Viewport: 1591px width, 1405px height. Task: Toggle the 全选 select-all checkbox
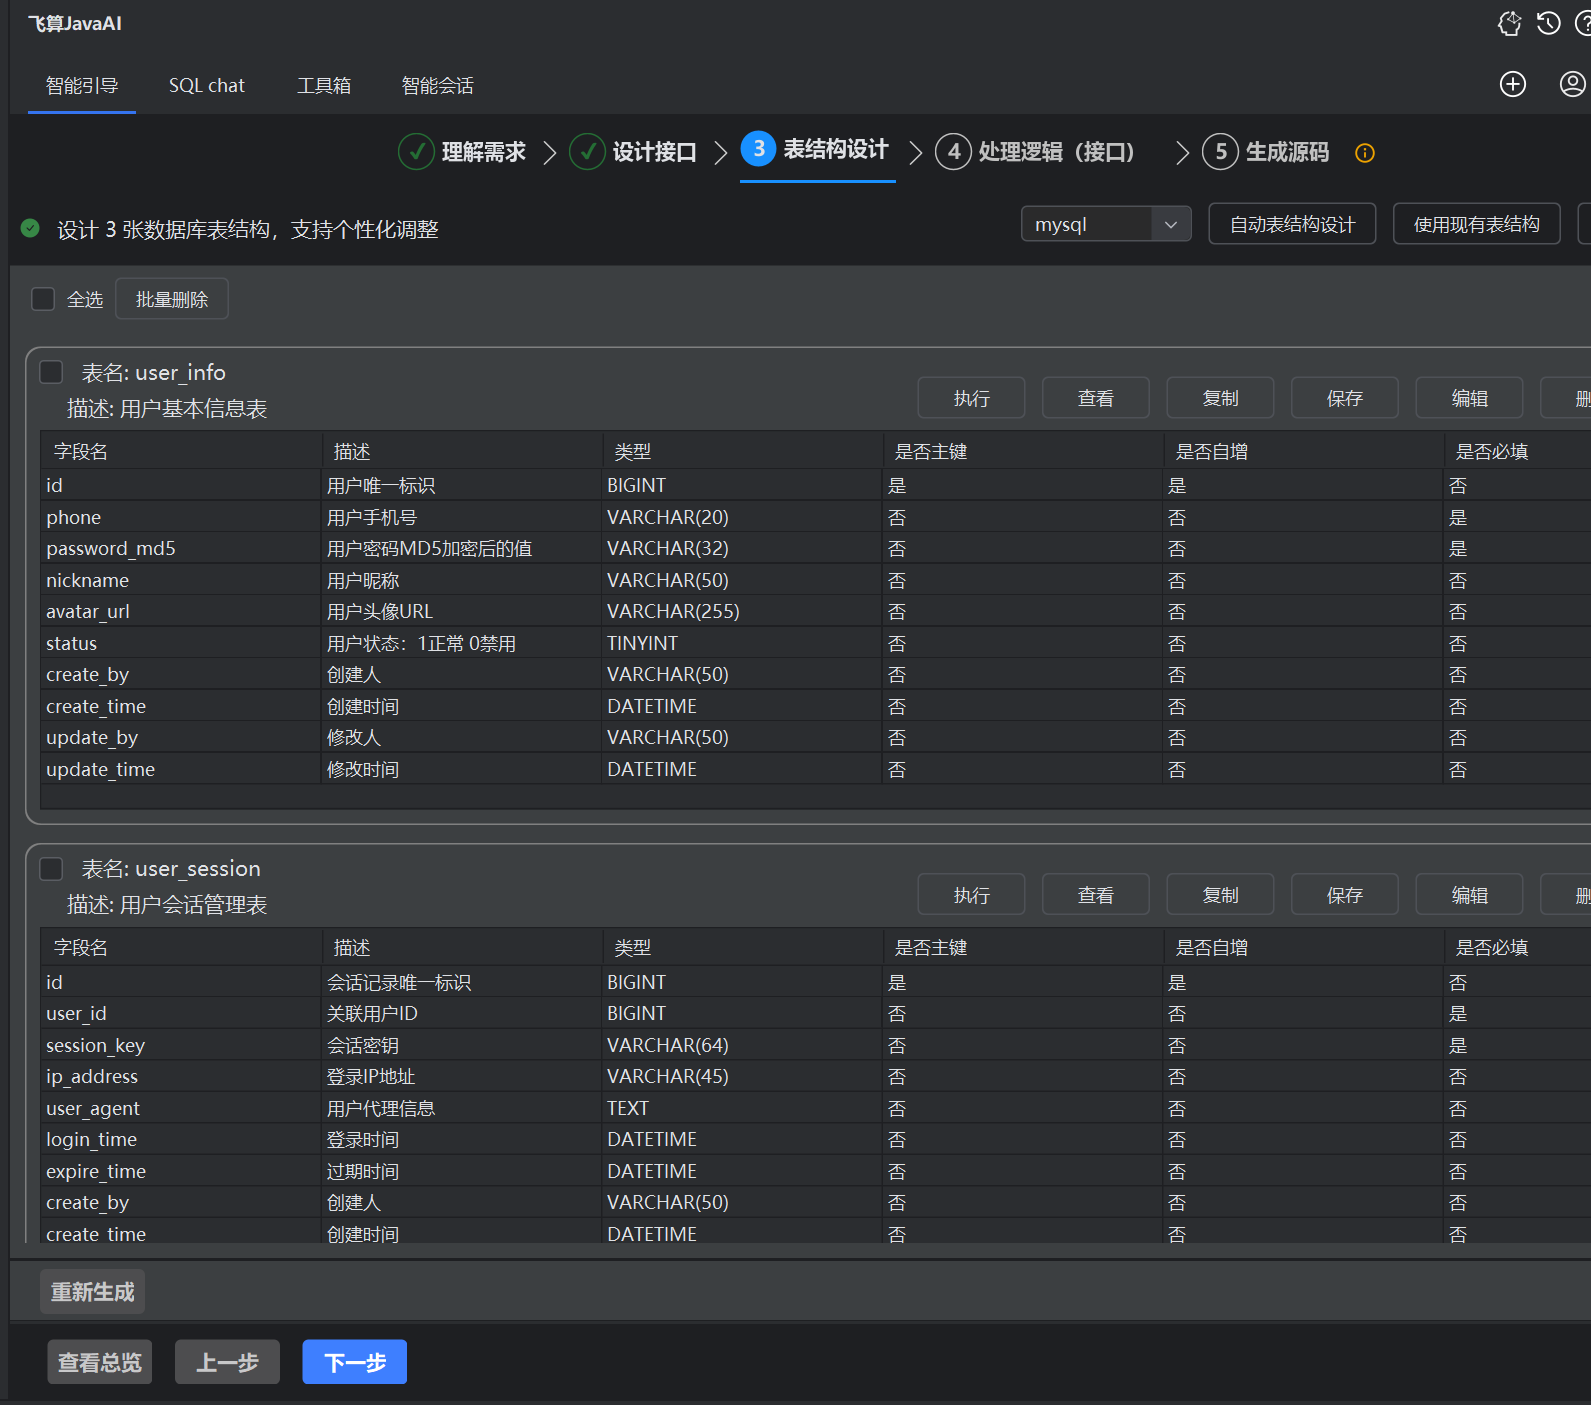43,299
